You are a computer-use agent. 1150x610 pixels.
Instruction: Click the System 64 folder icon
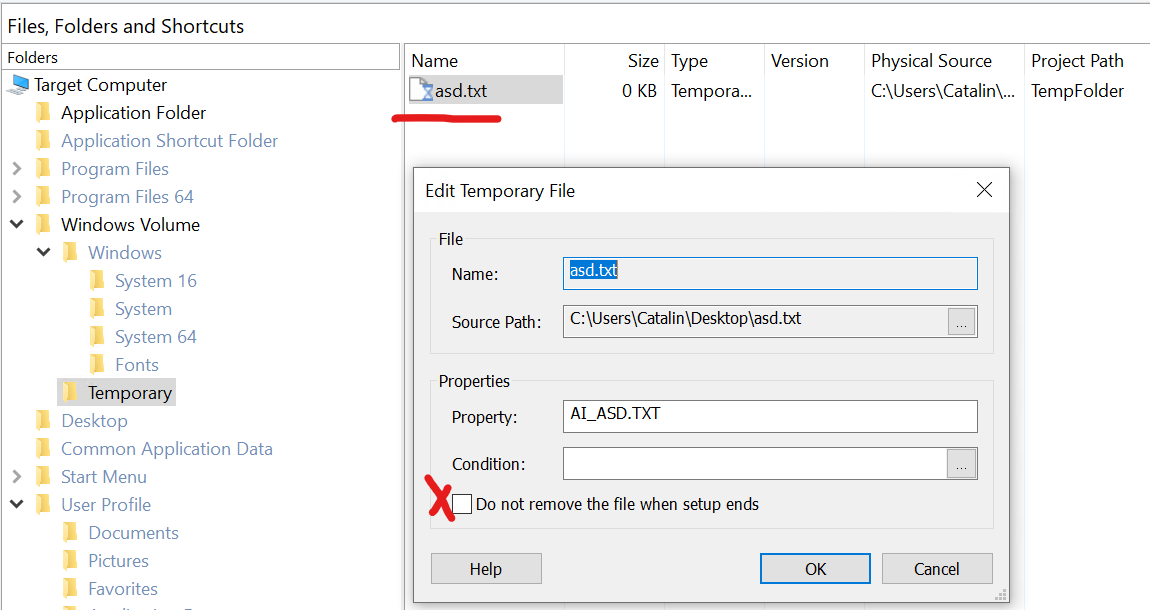(97, 337)
